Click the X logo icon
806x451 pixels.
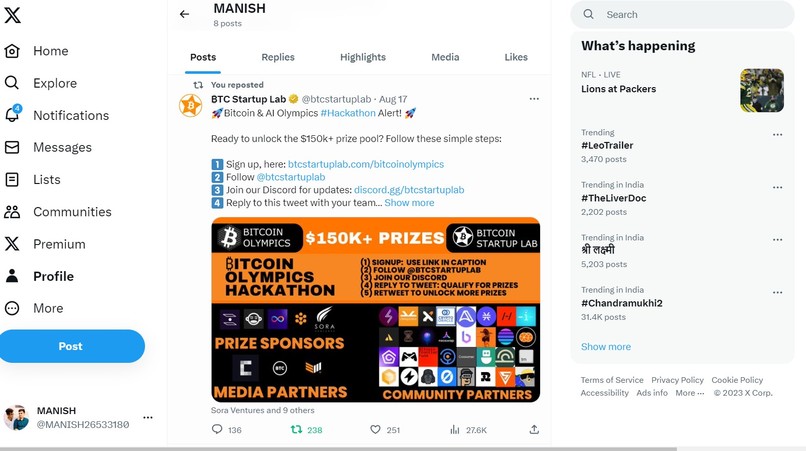(12, 14)
